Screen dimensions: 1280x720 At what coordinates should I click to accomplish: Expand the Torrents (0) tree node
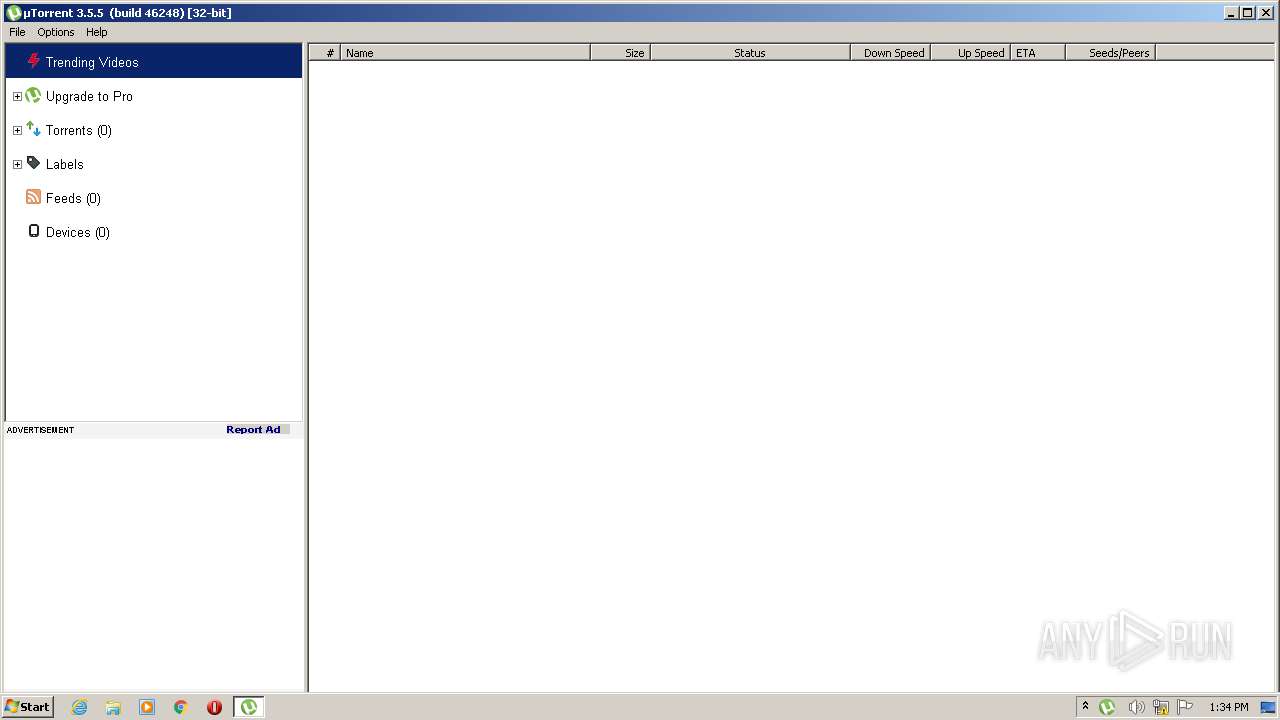coord(17,131)
